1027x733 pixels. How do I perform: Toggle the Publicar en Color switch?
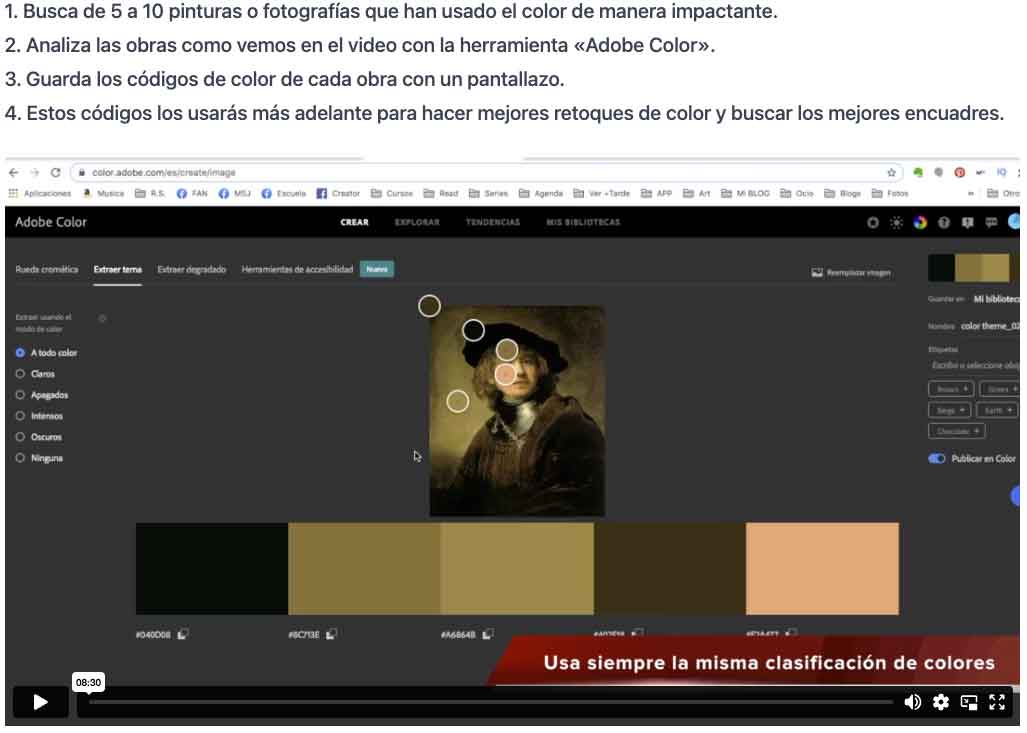point(937,459)
